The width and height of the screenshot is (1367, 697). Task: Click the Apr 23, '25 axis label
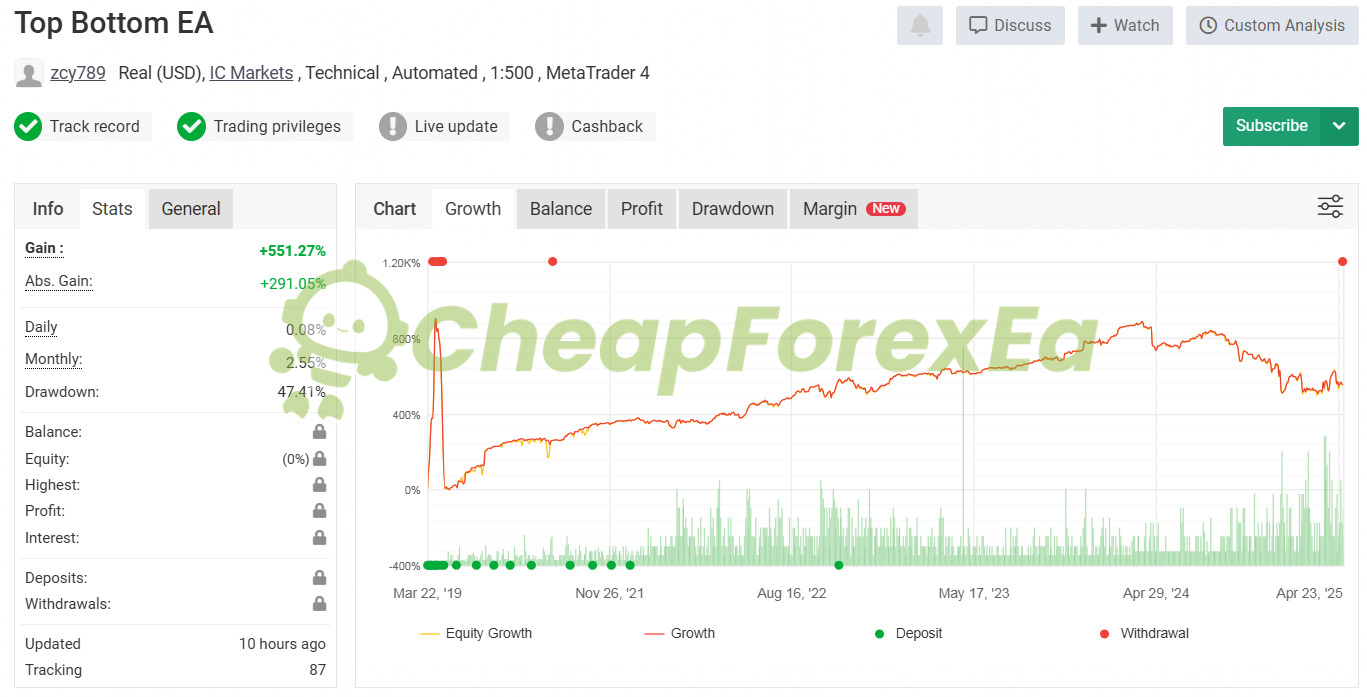(1309, 593)
